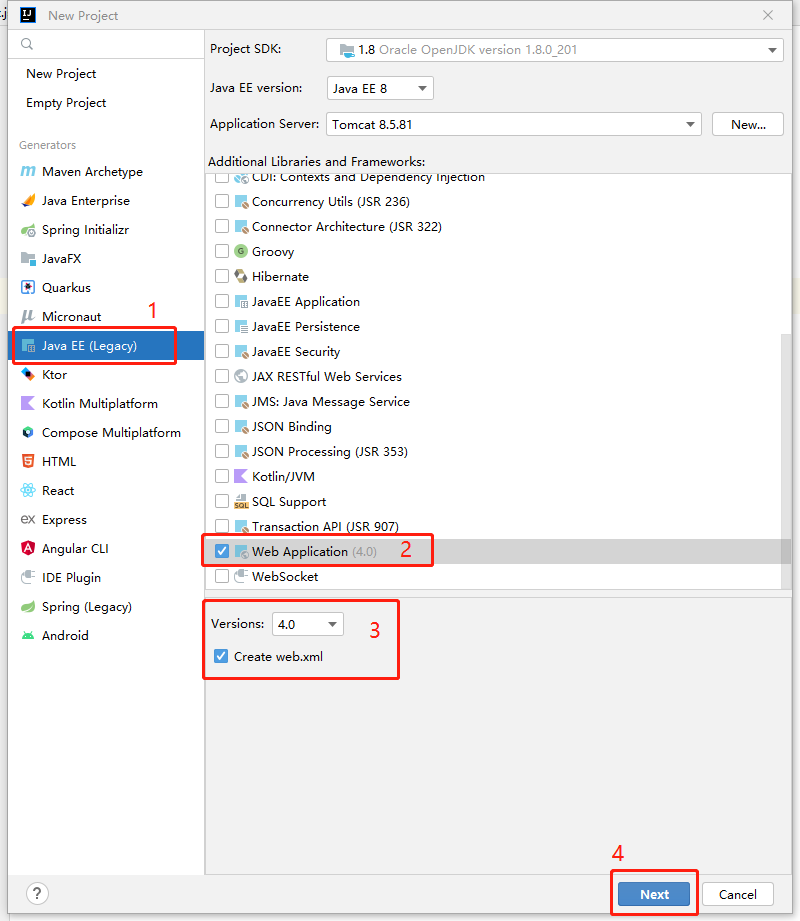This screenshot has height=921, width=800.
Task: Click the Next button
Action: pos(654,894)
